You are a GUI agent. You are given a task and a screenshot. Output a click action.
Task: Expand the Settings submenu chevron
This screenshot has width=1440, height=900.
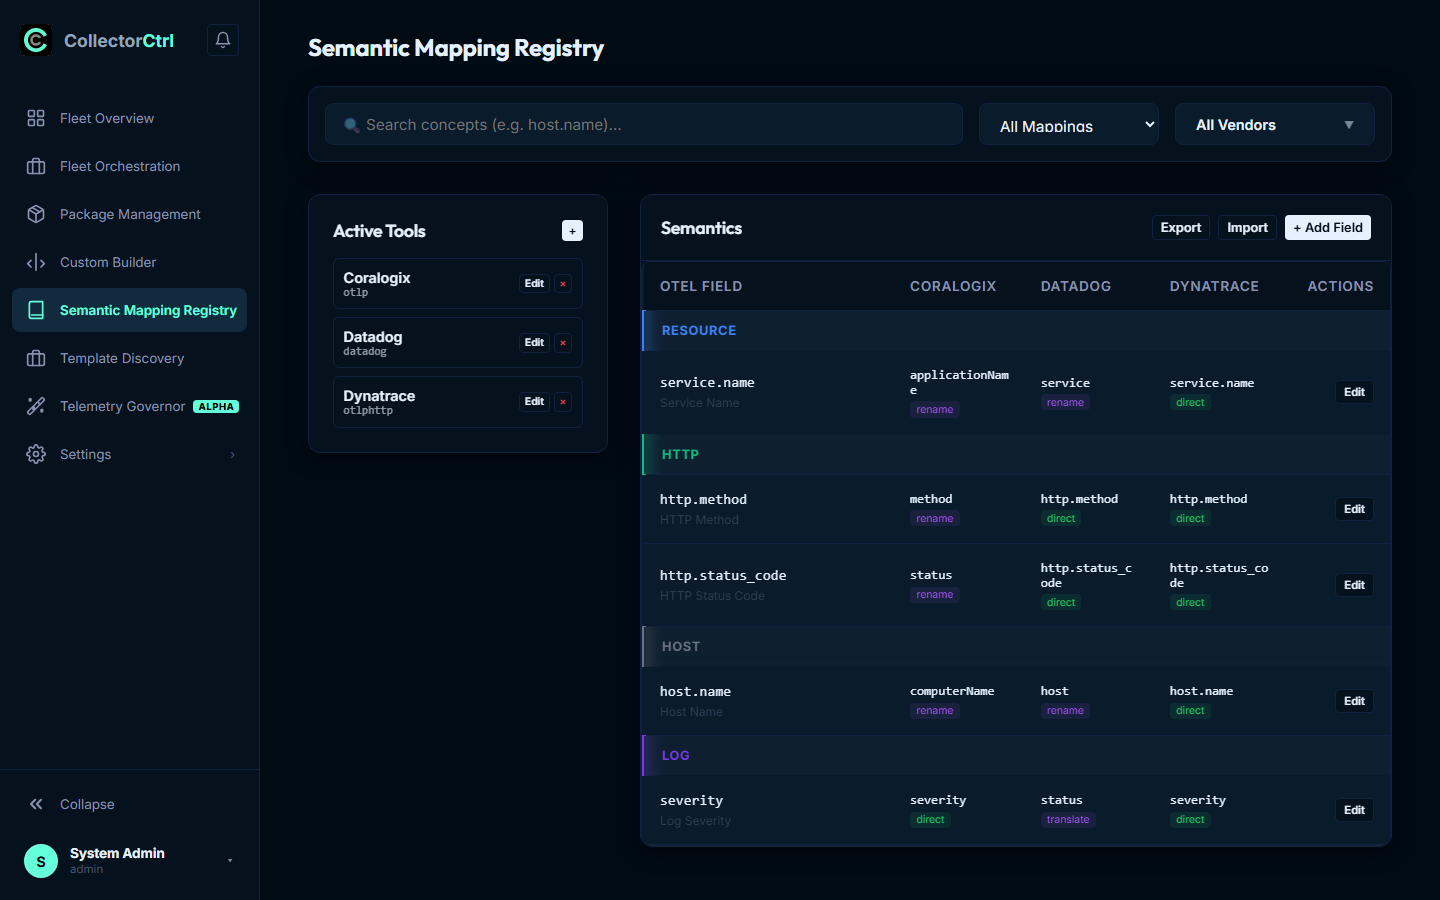(x=233, y=455)
